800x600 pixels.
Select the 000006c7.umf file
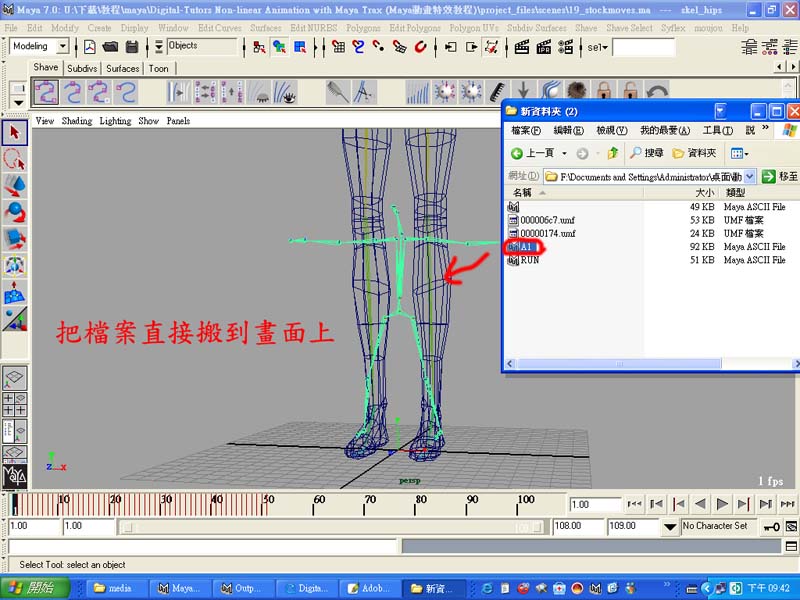[542, 220]
